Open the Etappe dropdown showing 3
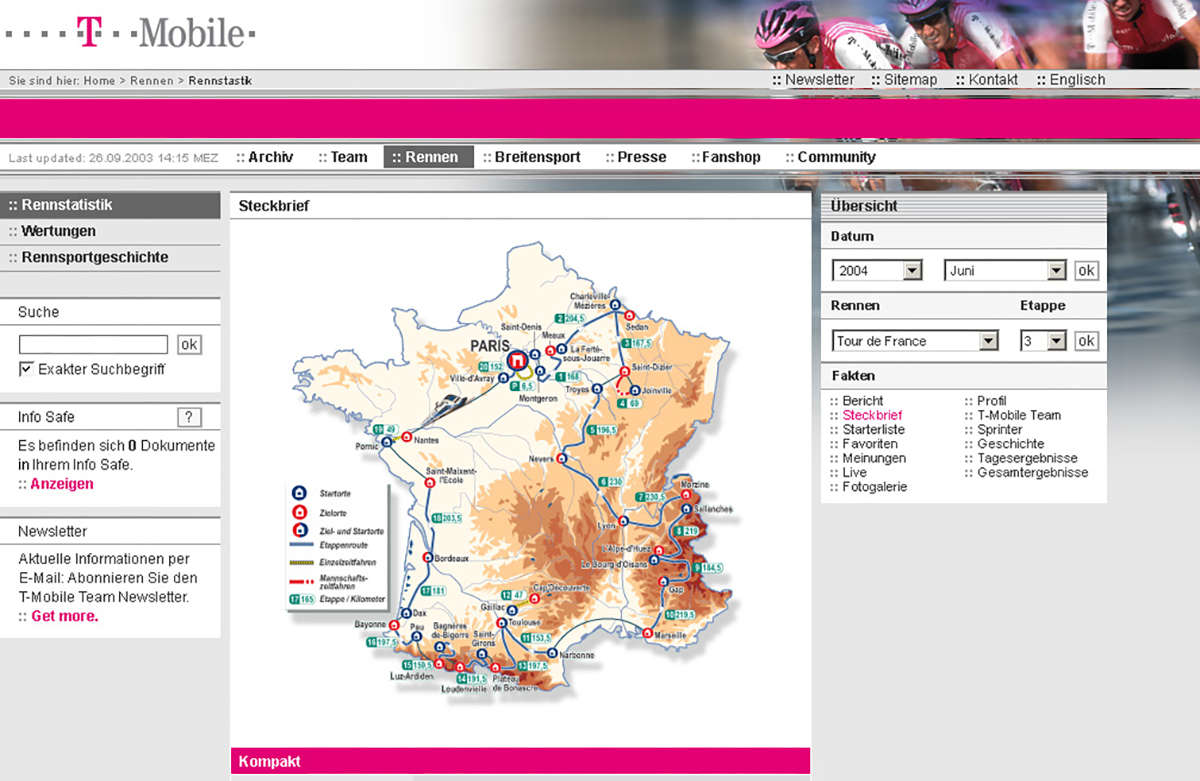 (1056, 341)
